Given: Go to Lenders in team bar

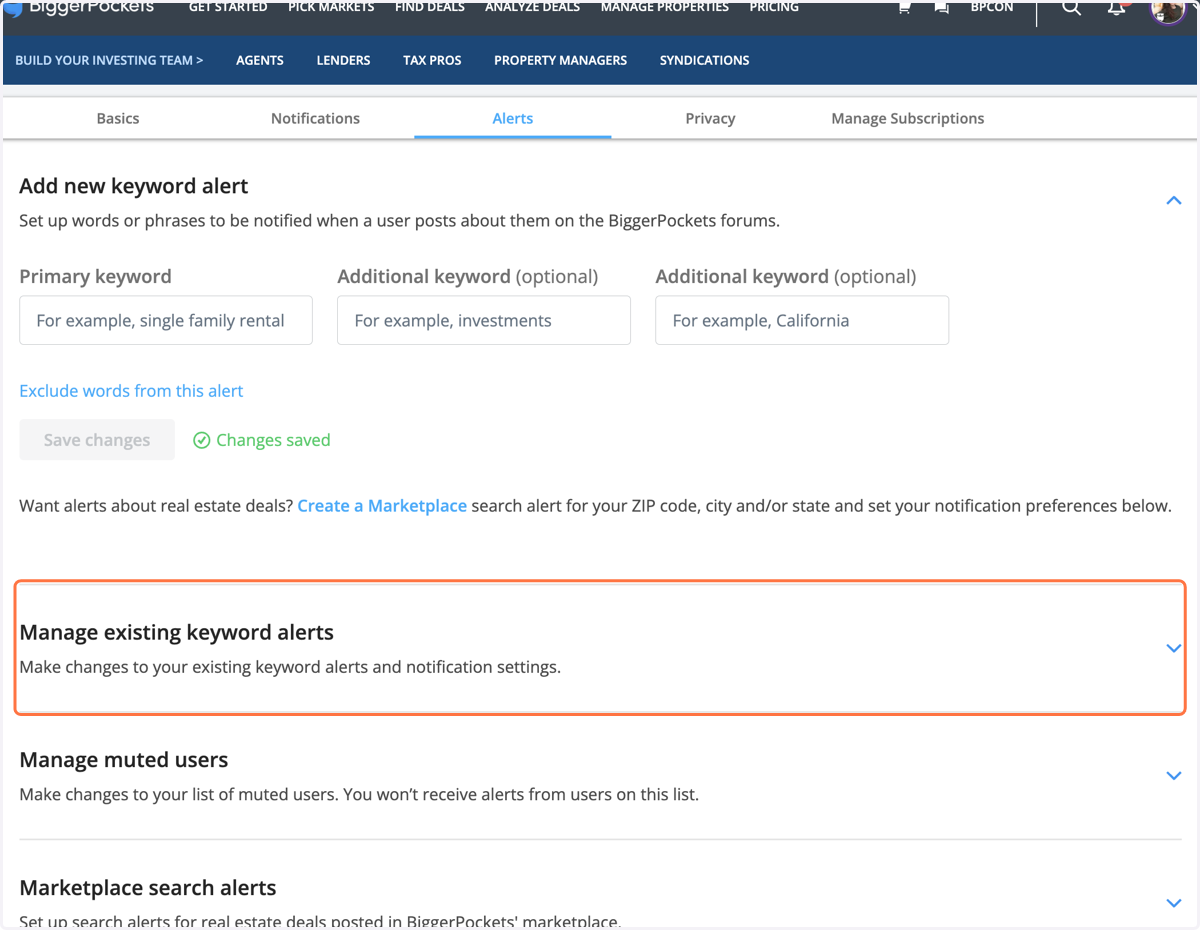Looking at the screenshot, I should click(x=344, y=60).
